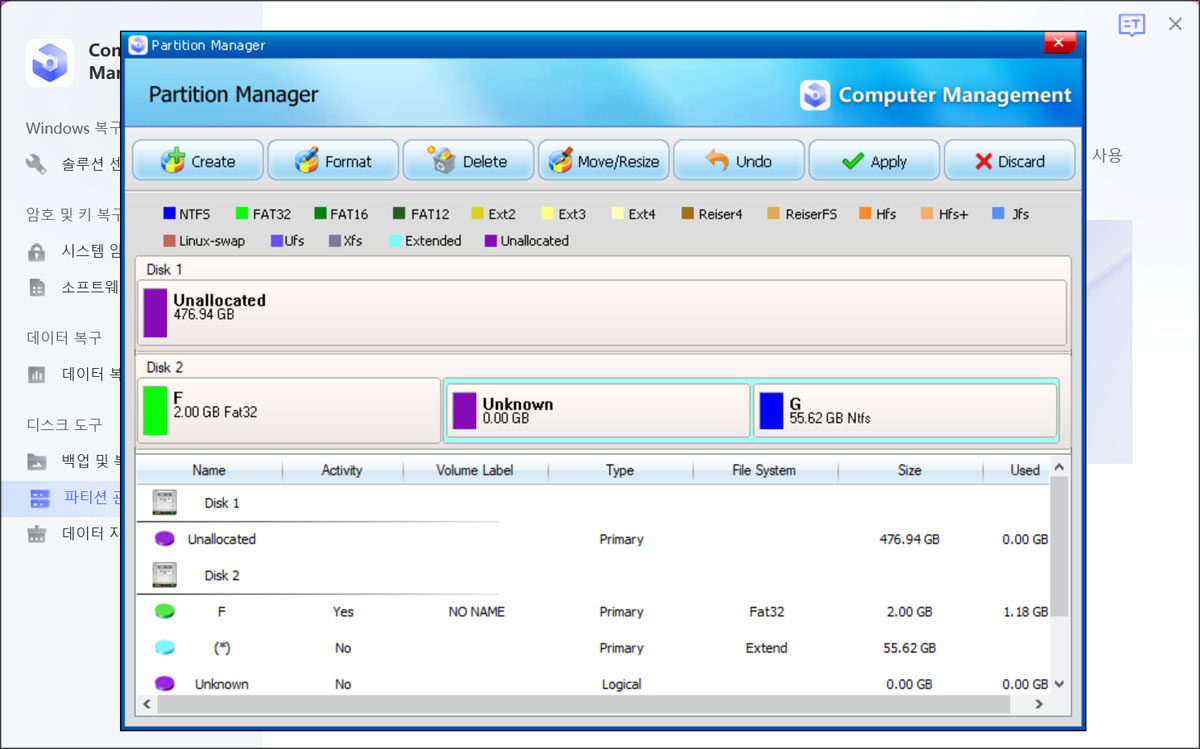Viewport: 1200px width, 749px height.
Task: Close the Partition Manager window
Action: [x=1059, y=43]
